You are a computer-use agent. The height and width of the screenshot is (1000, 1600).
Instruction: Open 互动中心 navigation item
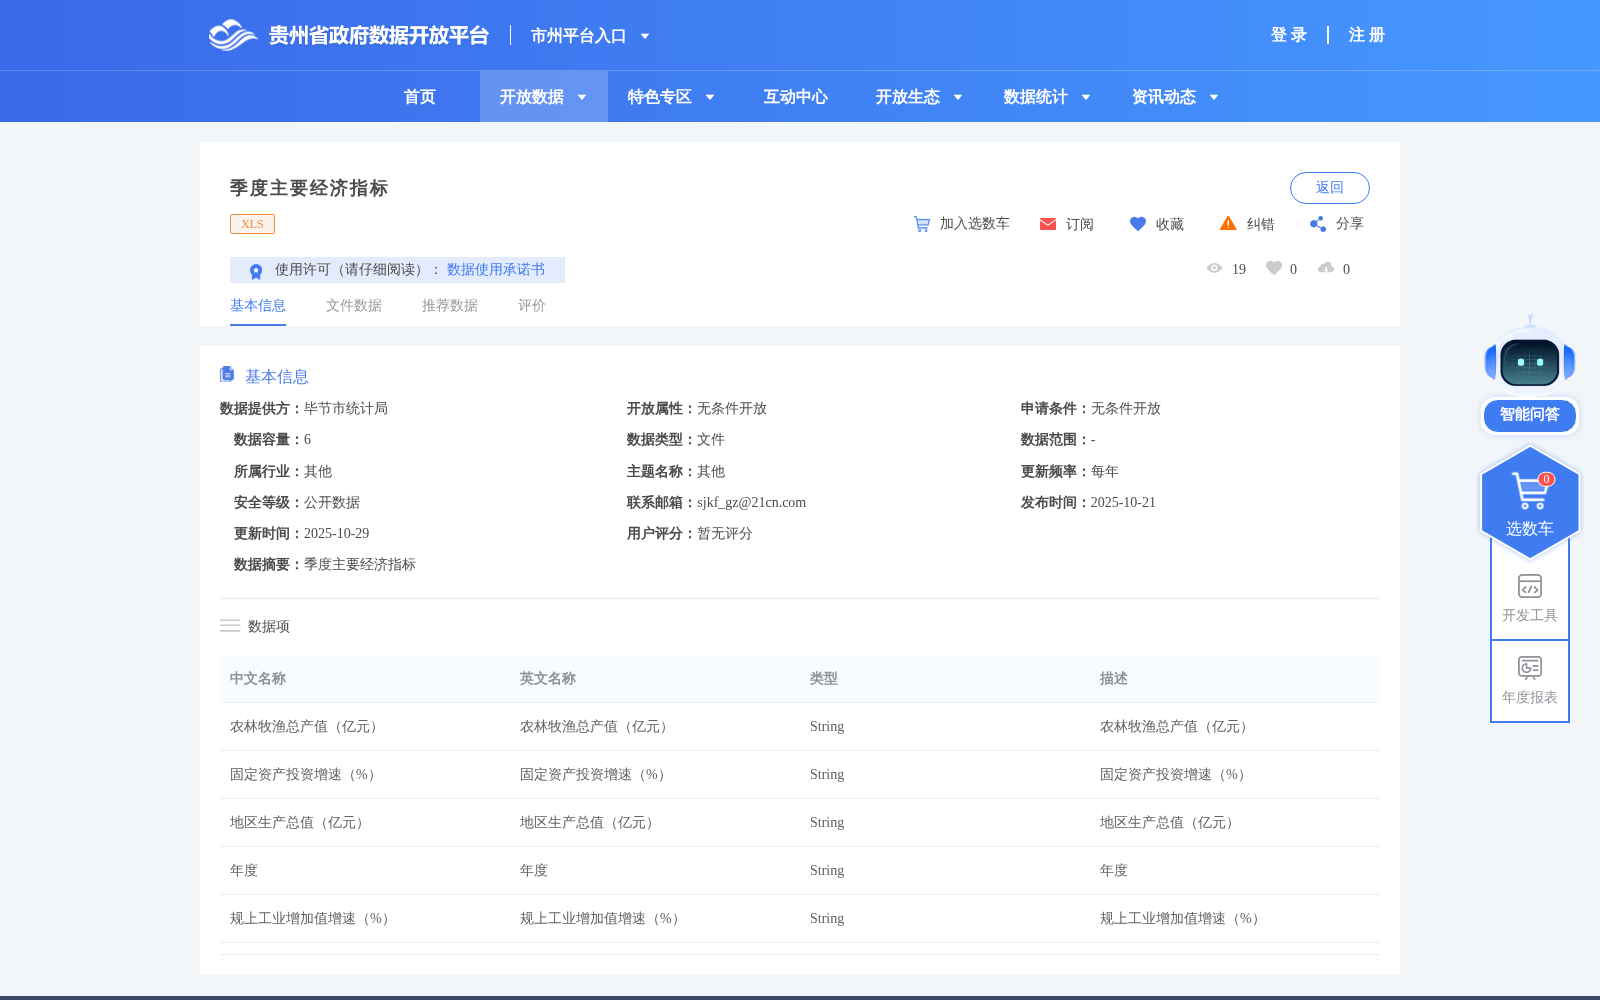tap(796, 97)
